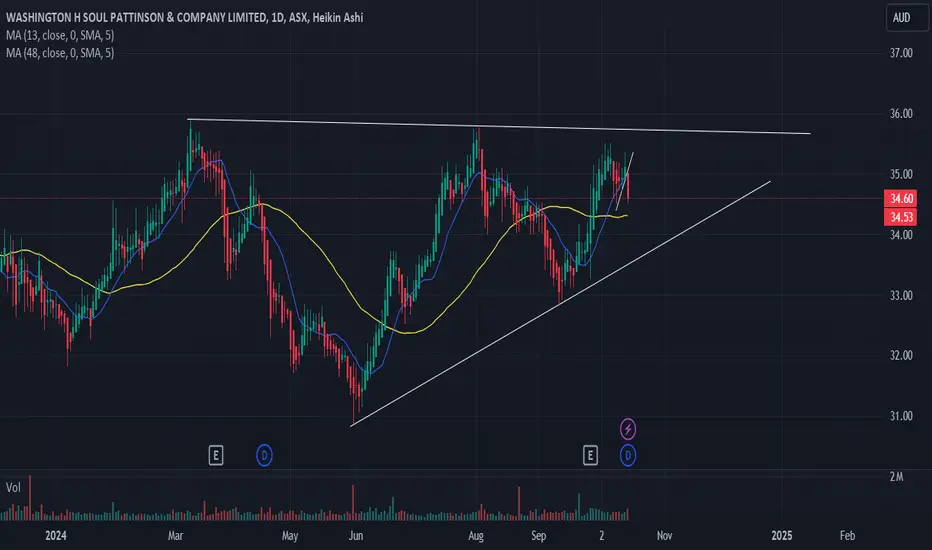The height and width of the screenshot is (550, 932).
Task: Click the Feb label on time axis
Action: point(848,536)
